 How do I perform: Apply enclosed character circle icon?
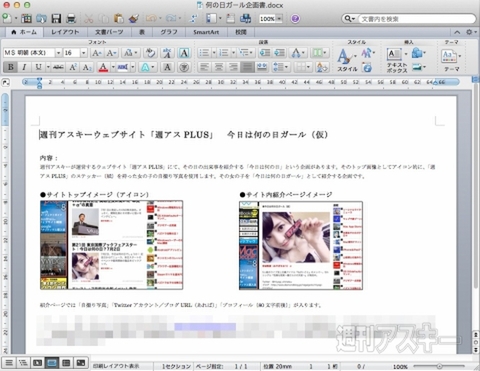(184, 67)
